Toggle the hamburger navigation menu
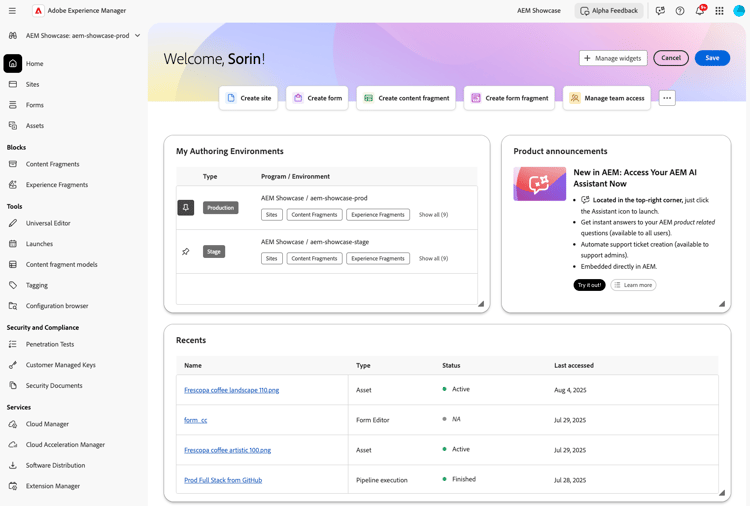This screenshot has height=506, width=750. pyautogui.click(x=12, y=11)
